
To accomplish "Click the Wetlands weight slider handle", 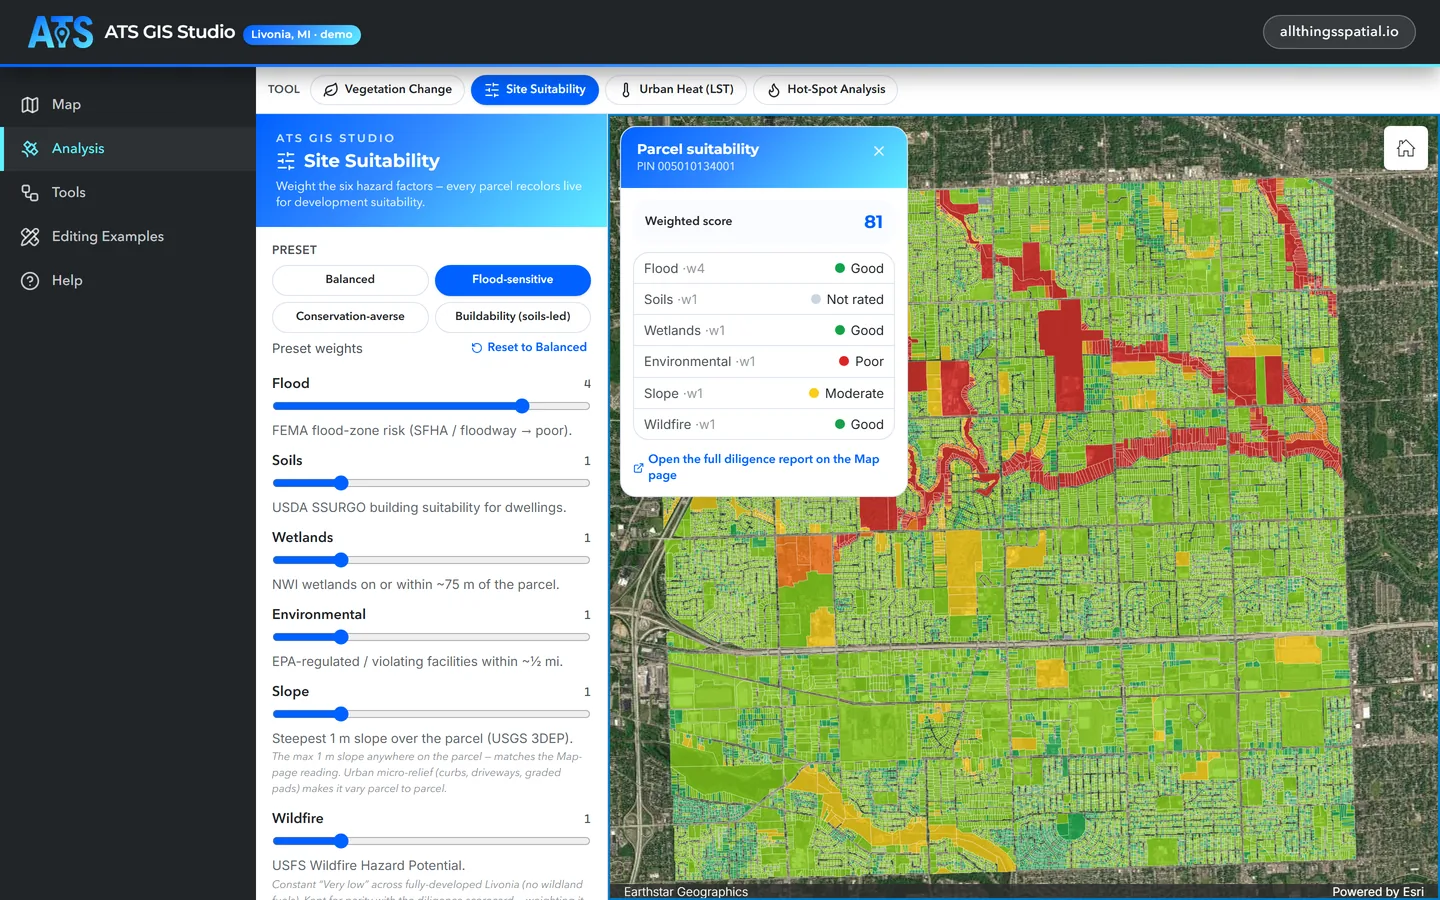I will click(x=341, y=560).
